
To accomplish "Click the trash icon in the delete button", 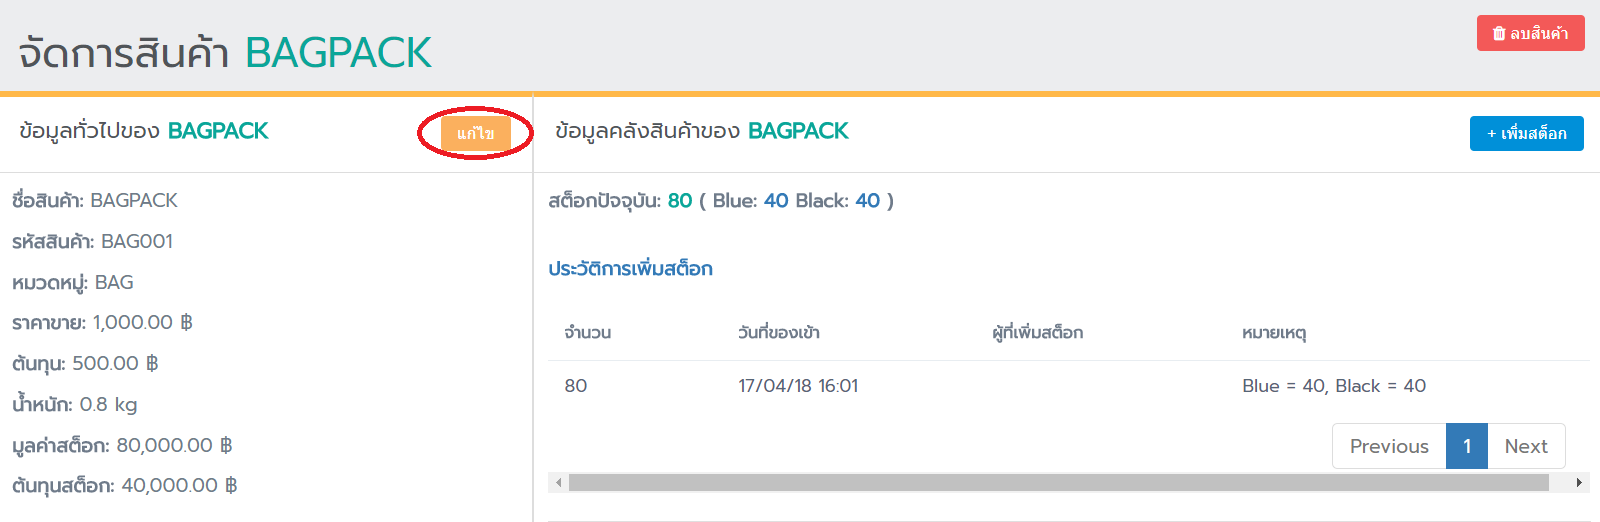I will [1498, 33].
